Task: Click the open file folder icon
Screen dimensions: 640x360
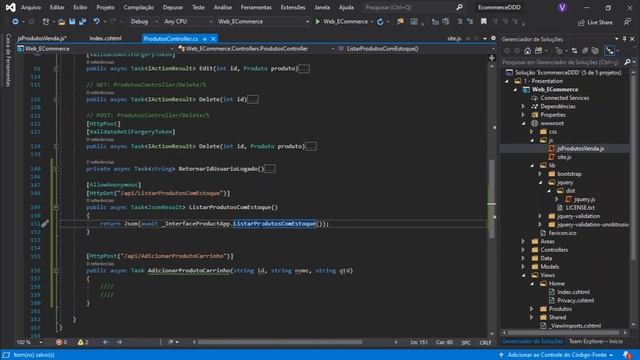Action: (62, 22)
